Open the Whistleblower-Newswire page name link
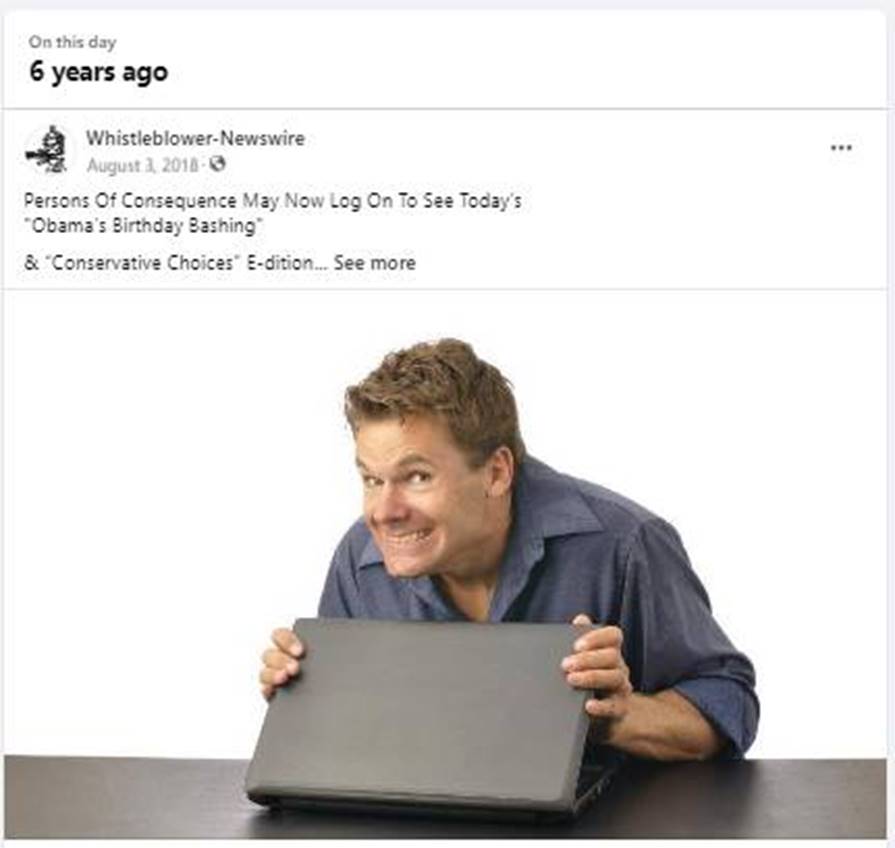 (x=195, y=138)
